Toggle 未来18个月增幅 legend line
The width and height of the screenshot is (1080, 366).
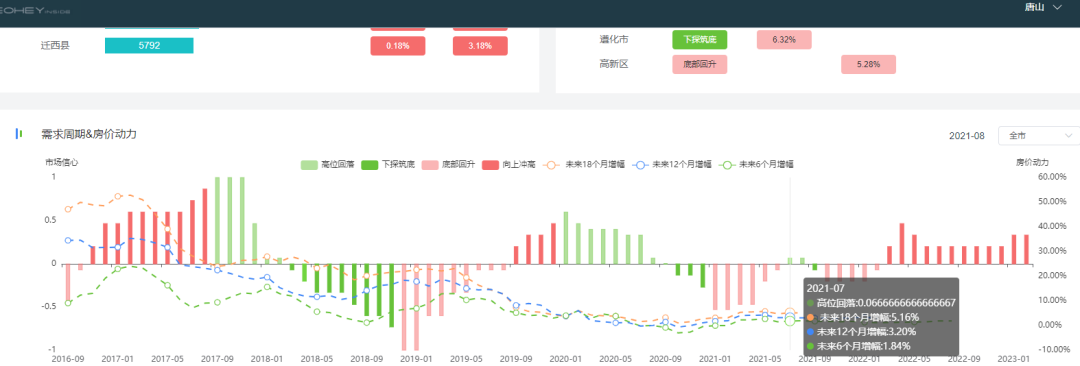(585, 165)
